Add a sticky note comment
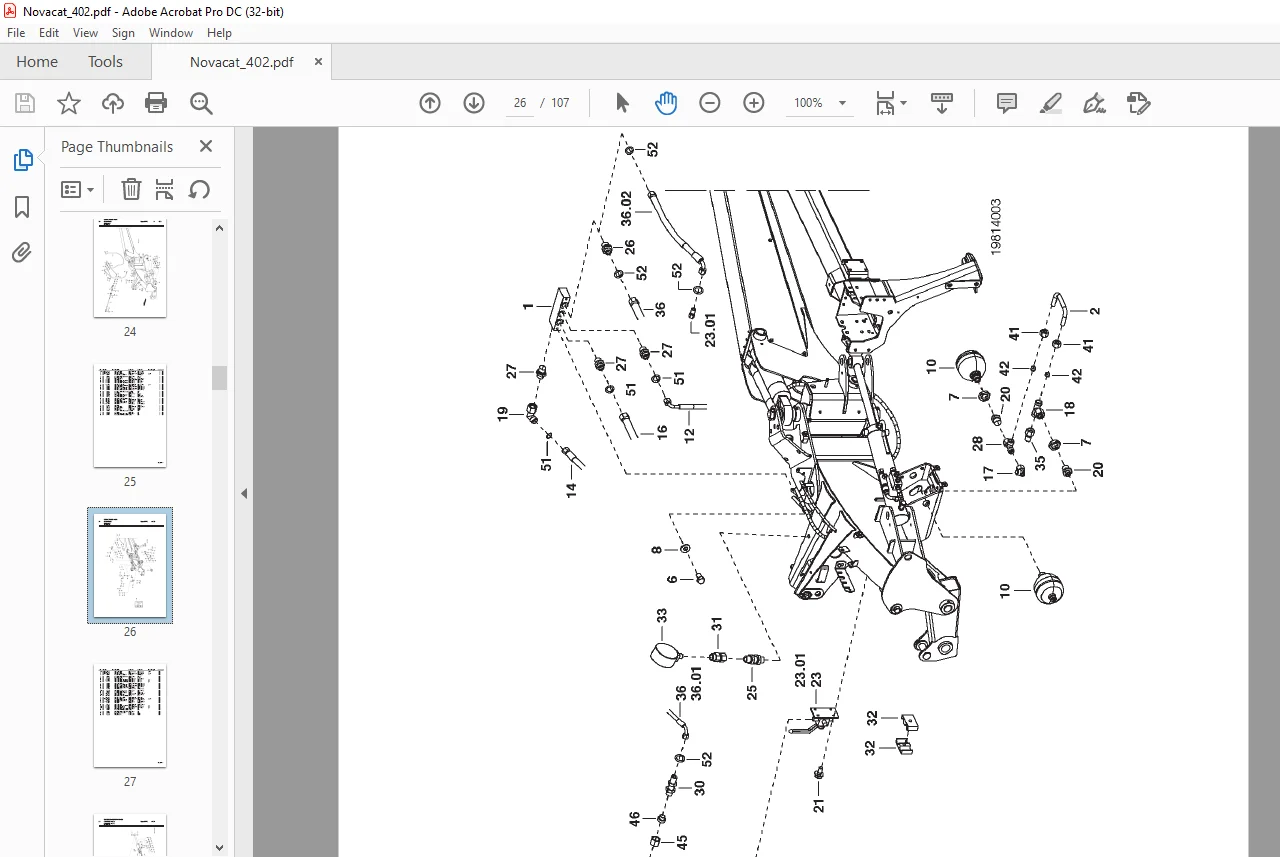 (1007, 103)
